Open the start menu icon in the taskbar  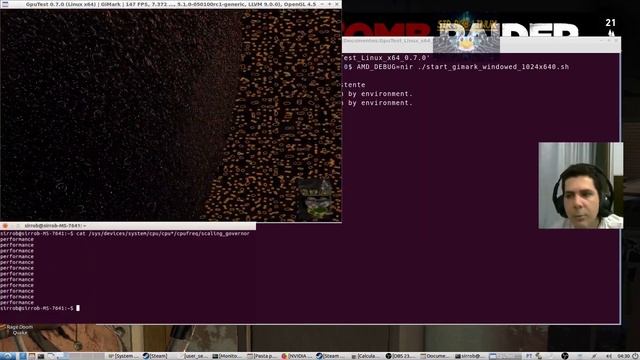pyautogui.click(x=7, y=356)
